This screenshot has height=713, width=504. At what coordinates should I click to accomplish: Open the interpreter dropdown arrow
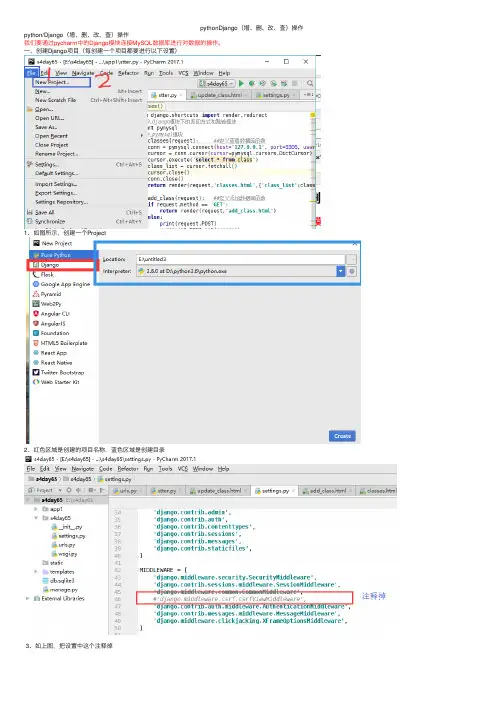(341, 271)
